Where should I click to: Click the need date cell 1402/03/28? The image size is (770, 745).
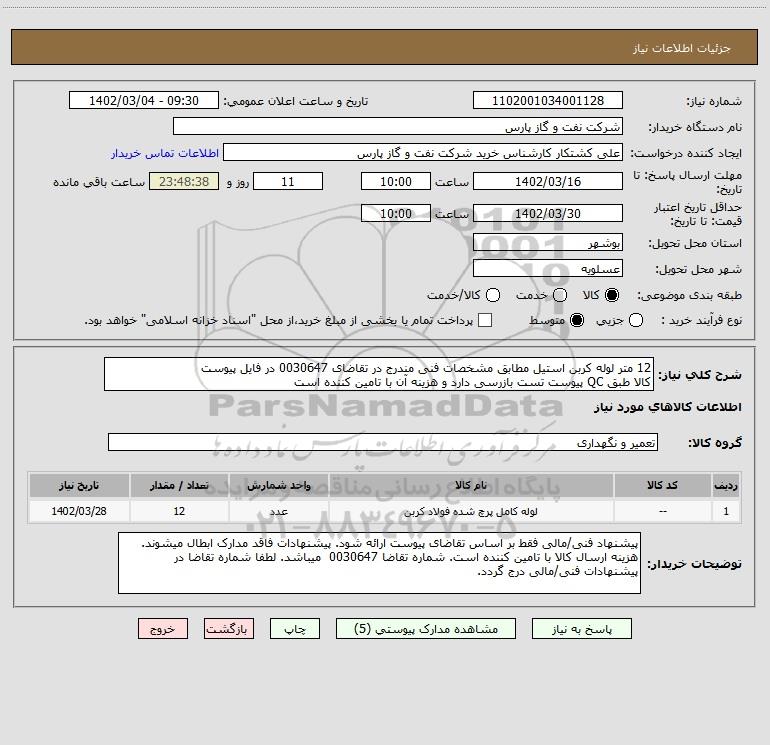click(79, 511)
